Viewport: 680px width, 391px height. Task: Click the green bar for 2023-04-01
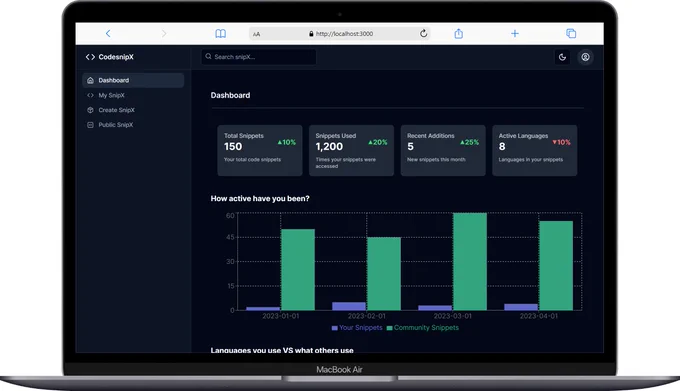coord(556,266)
